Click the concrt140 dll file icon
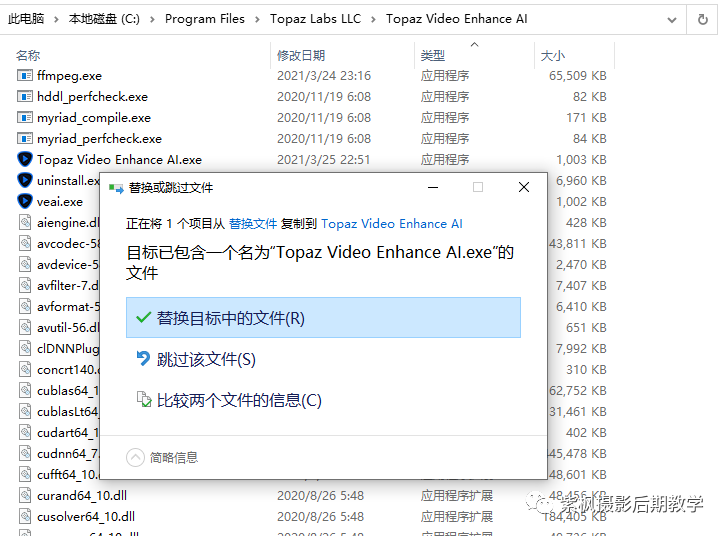 [25, 369]
